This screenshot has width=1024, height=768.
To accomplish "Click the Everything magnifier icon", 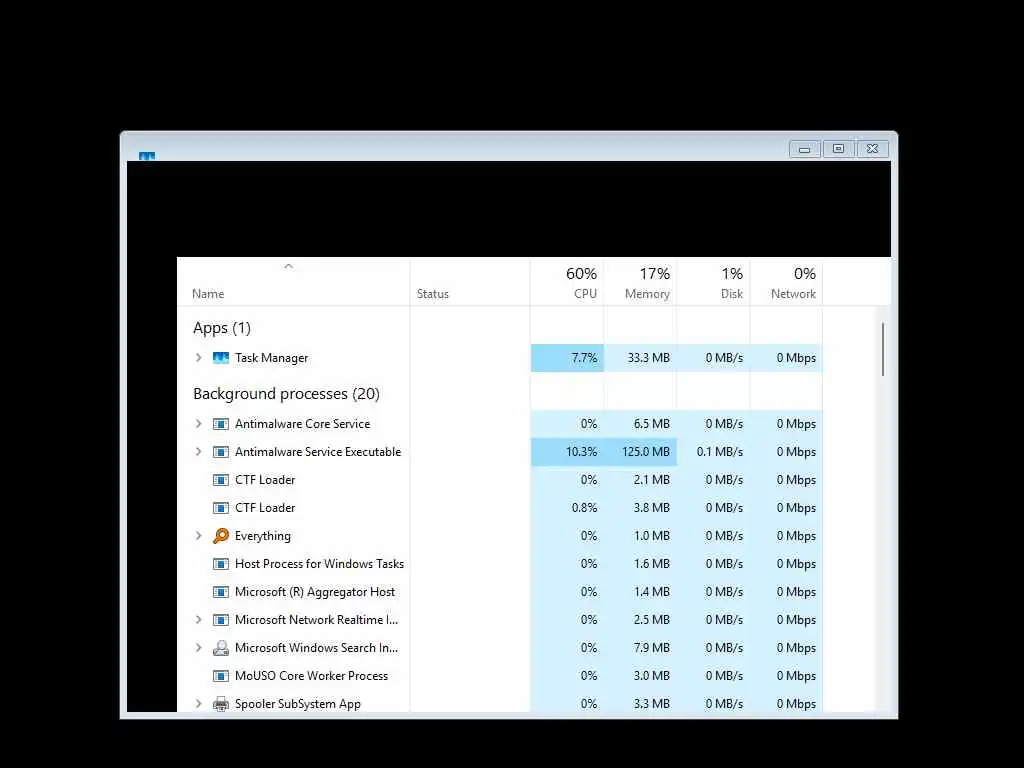I will click(x=221, y=536).
